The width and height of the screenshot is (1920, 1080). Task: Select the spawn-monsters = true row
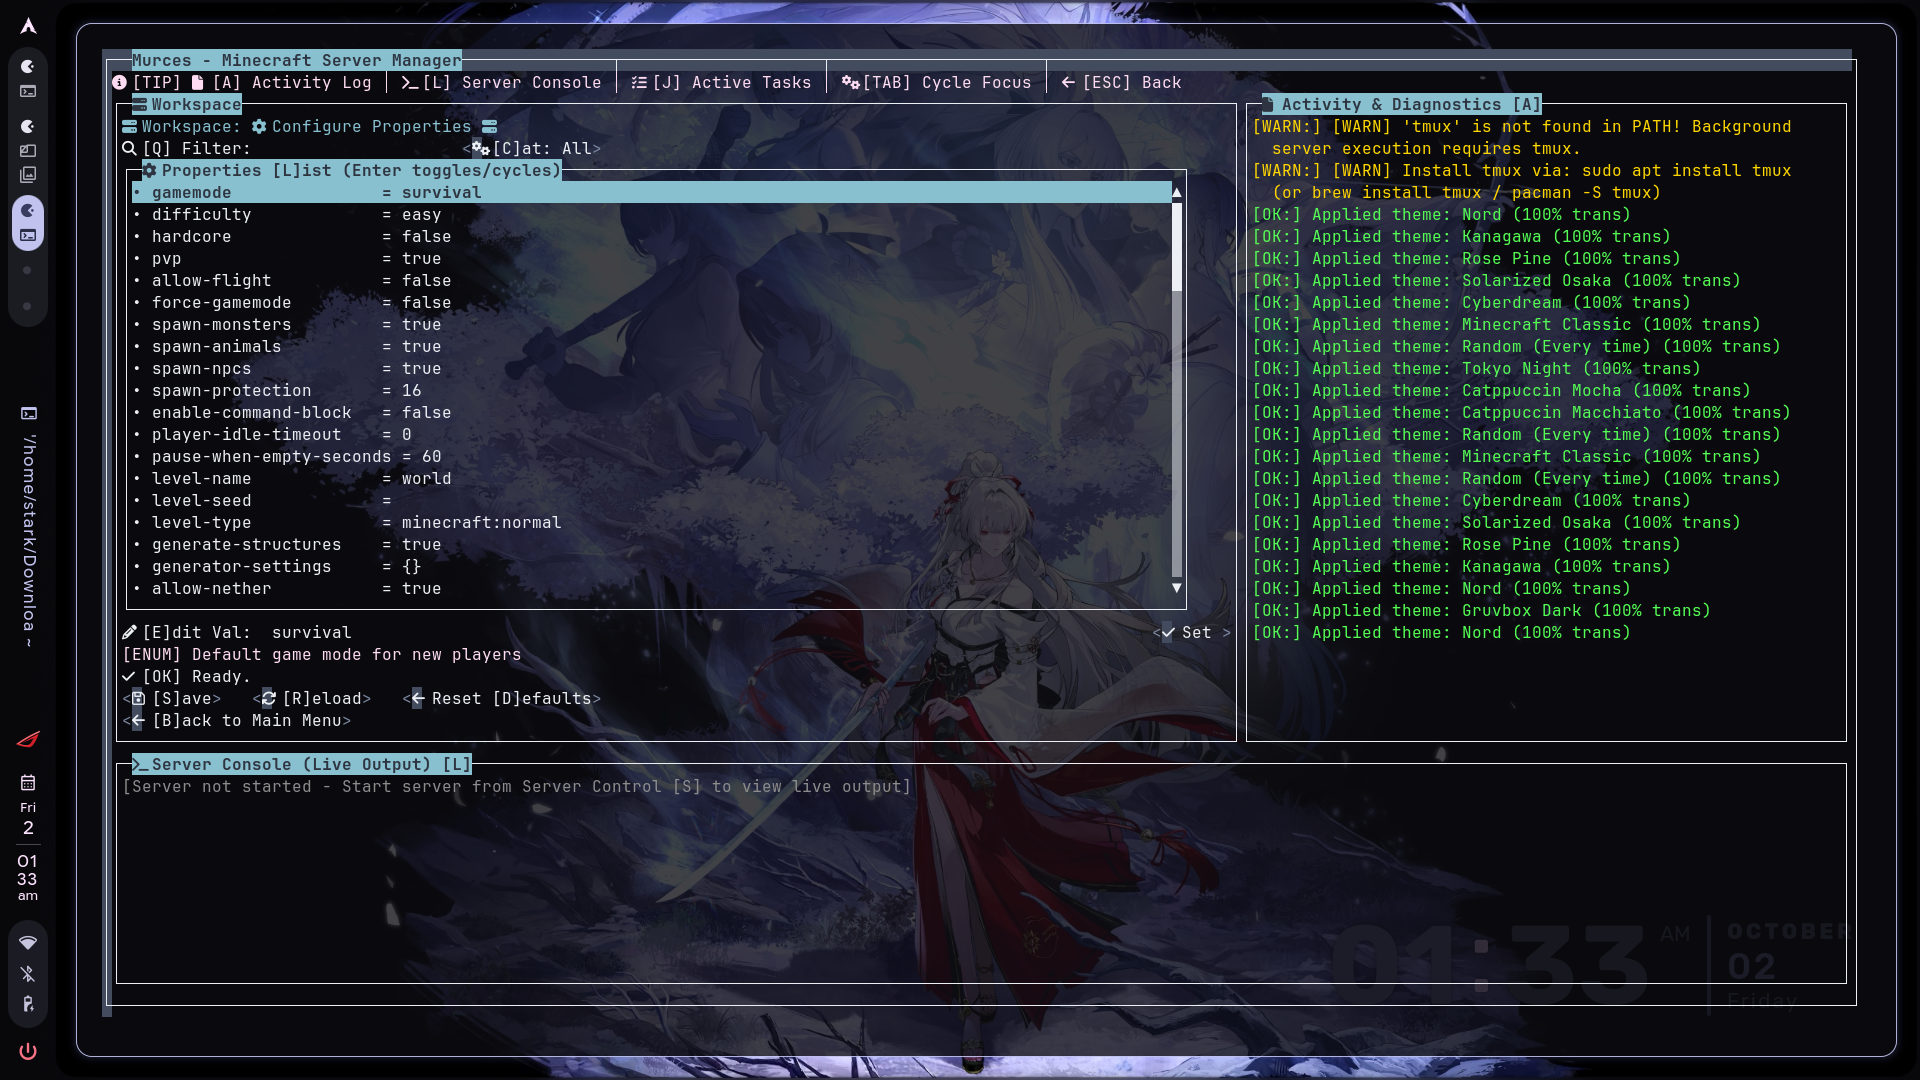[652, 325]
